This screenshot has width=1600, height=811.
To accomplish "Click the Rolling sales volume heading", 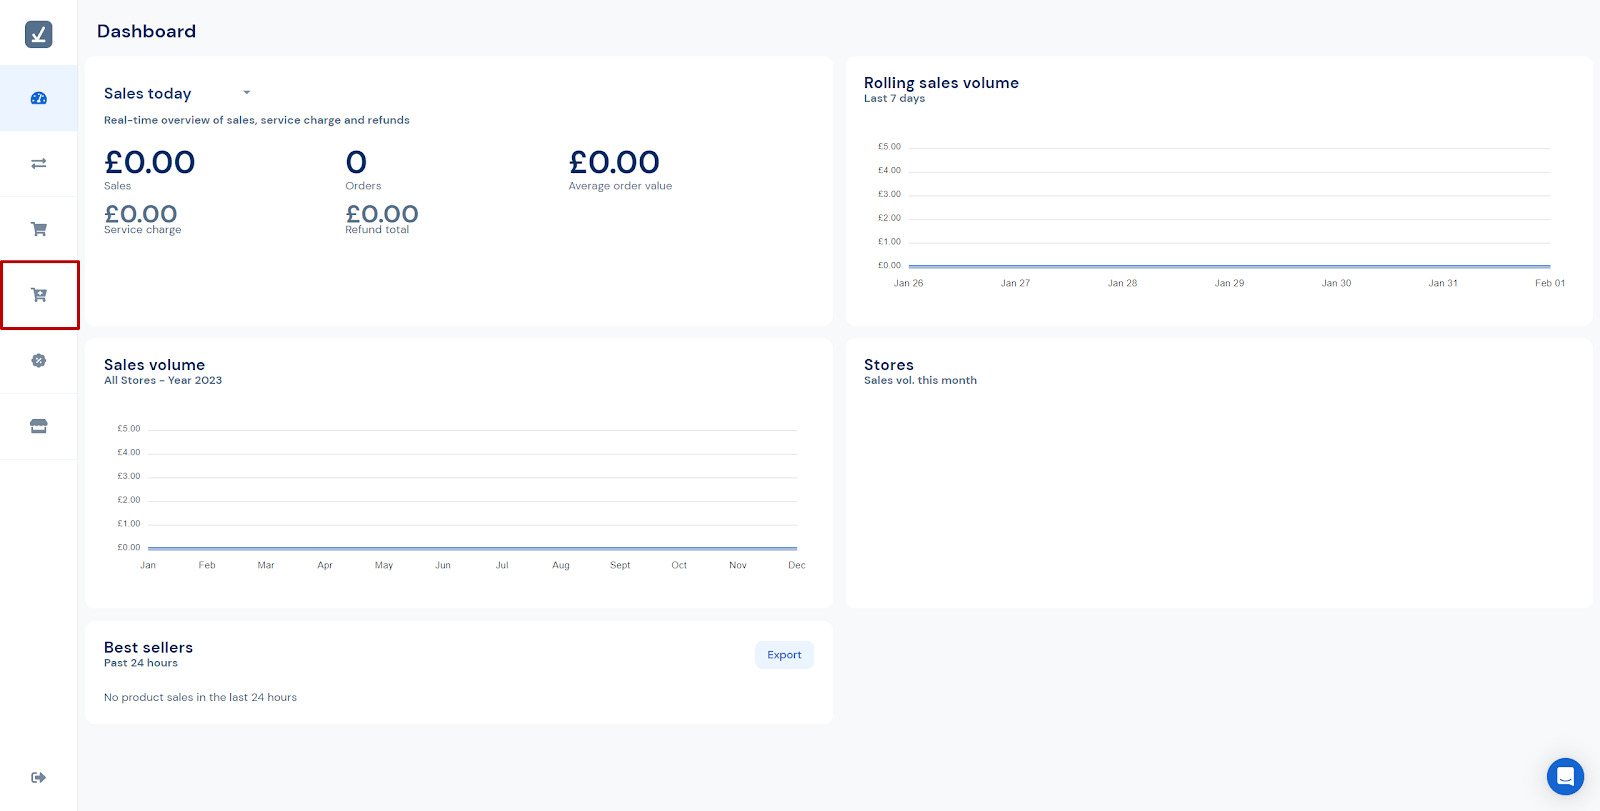I will (941, 83).
